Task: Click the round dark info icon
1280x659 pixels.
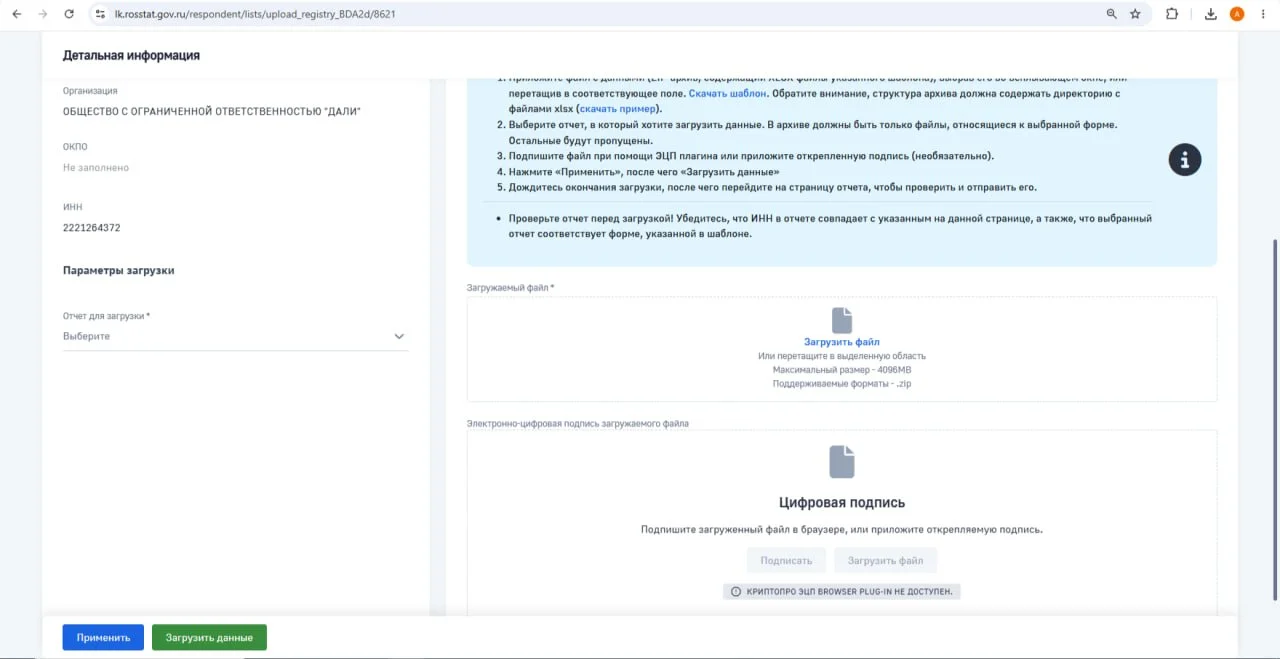Action: 1185,159
